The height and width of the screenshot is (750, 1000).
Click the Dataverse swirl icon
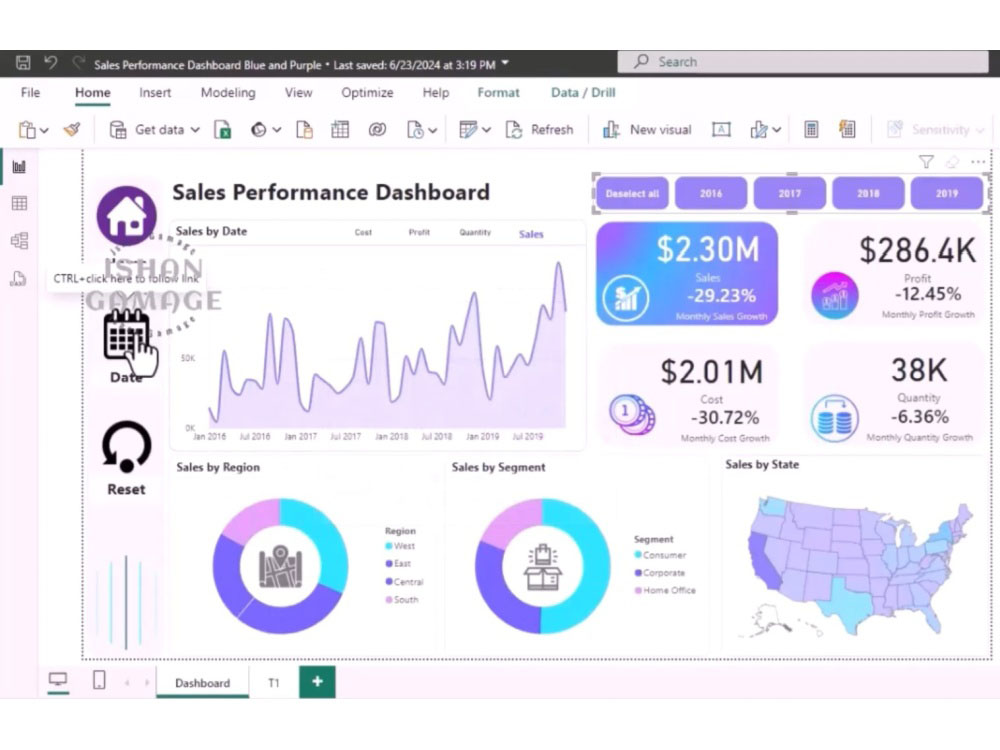click(x=377, y=129)
